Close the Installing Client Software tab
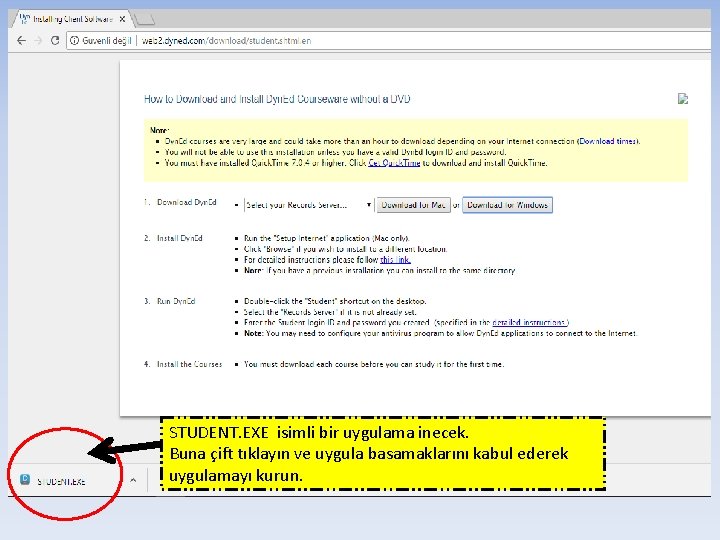 click(122, 19)
